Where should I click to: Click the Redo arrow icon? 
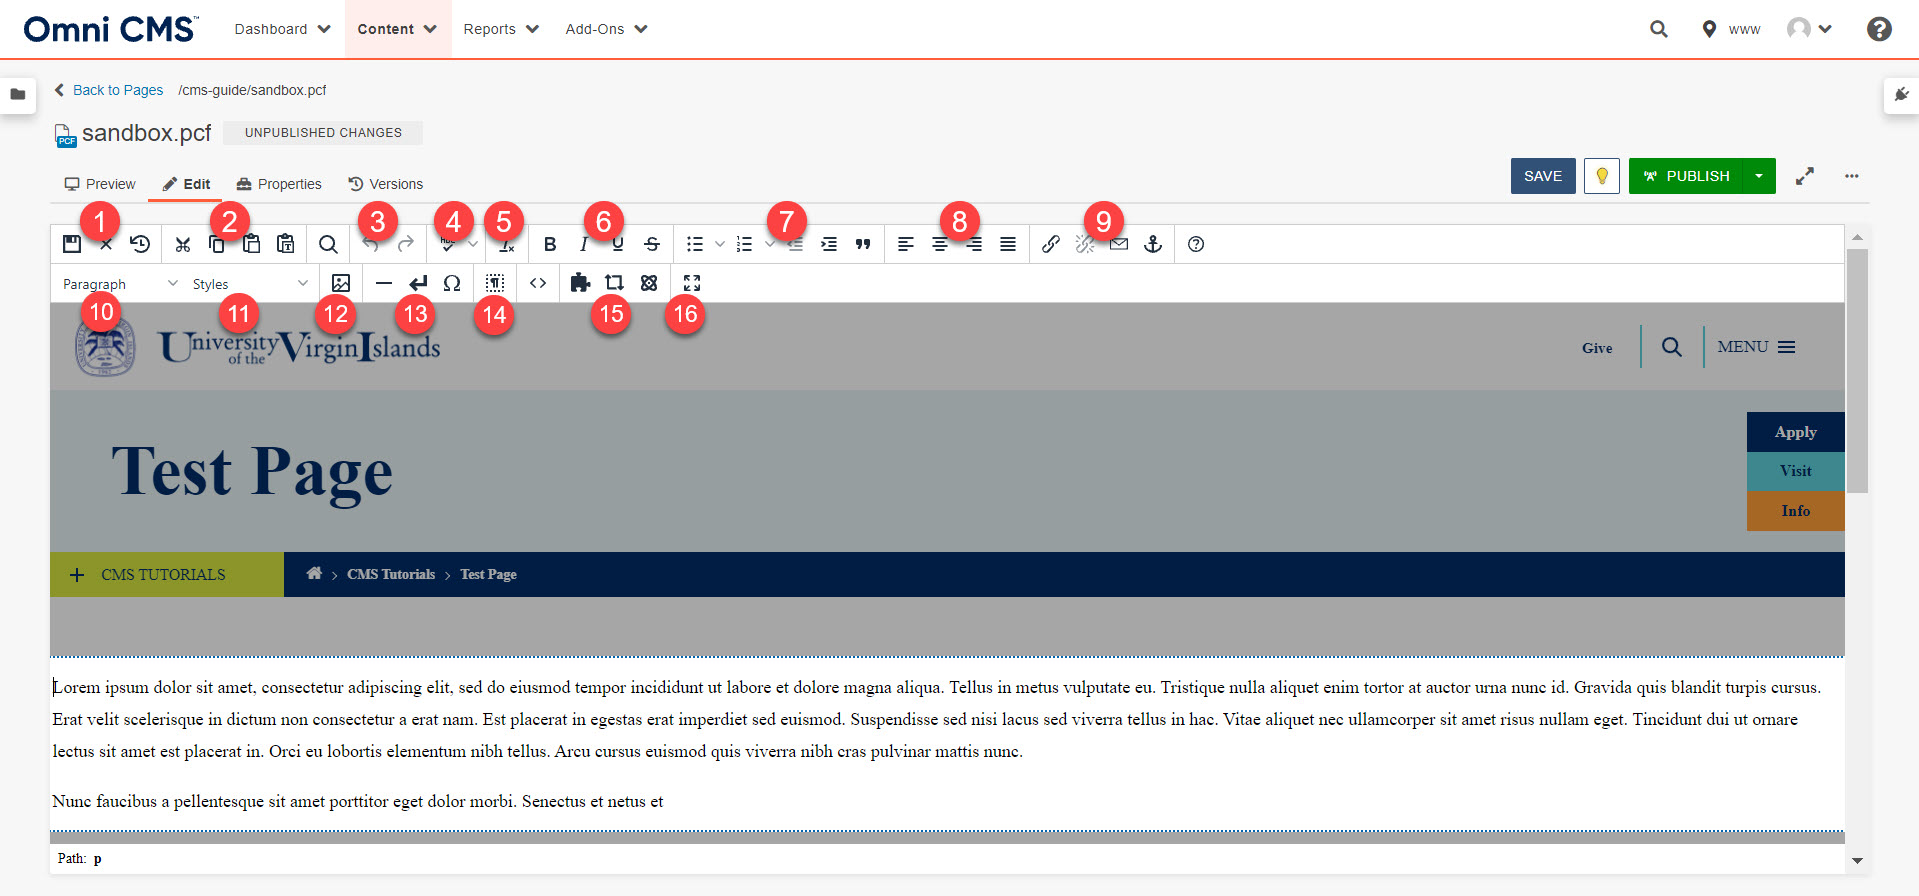pyautogui.click(x=405, y=244)
